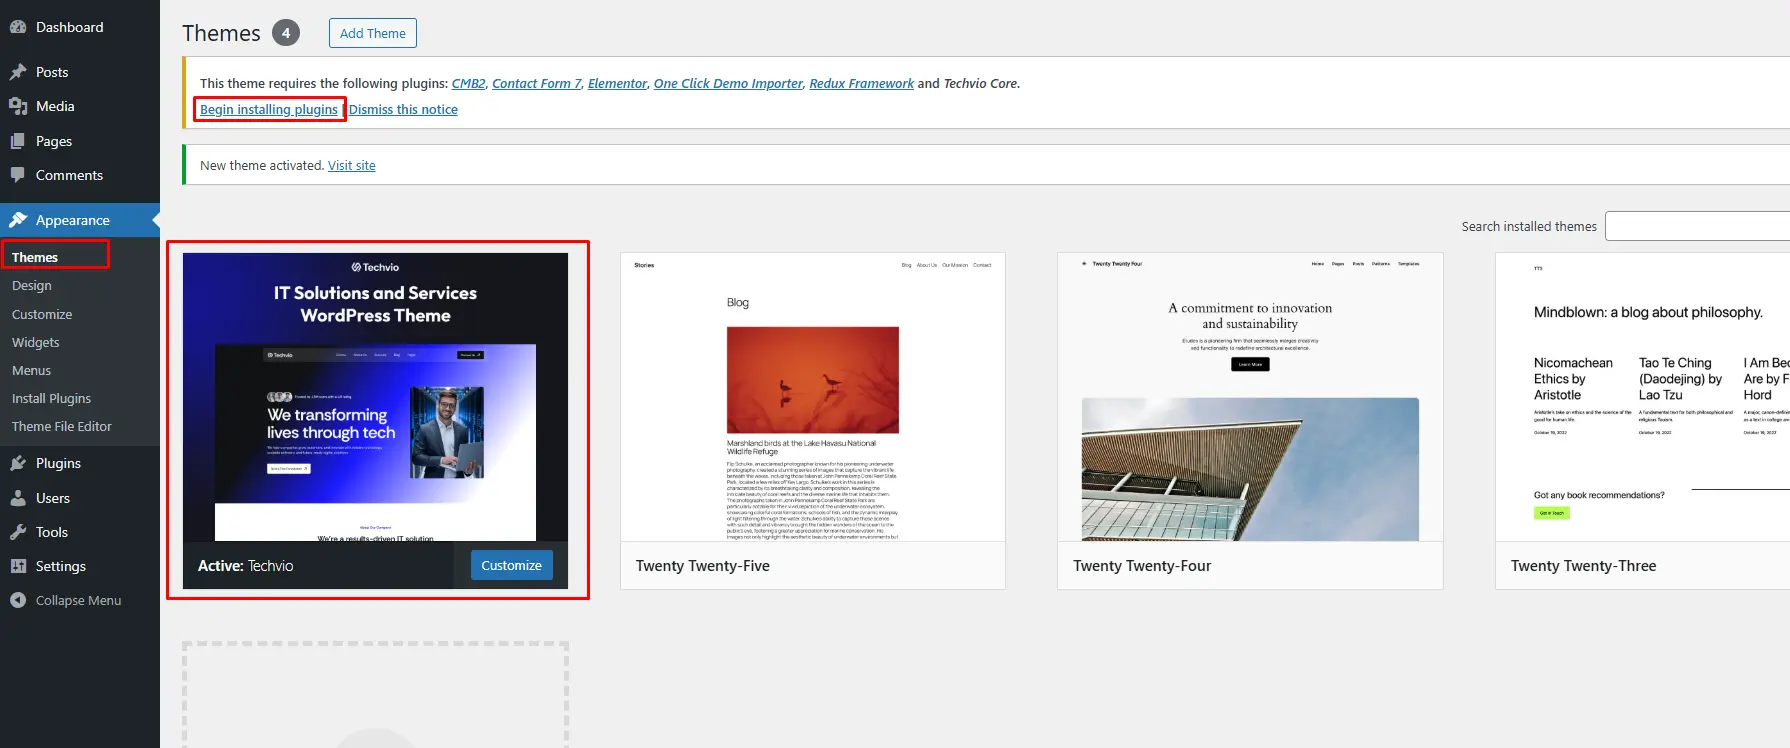Image resolution: width=1790 pixels, height=748 pixels.
Task: Go to the Media menu item
Action: pos(80,106)
